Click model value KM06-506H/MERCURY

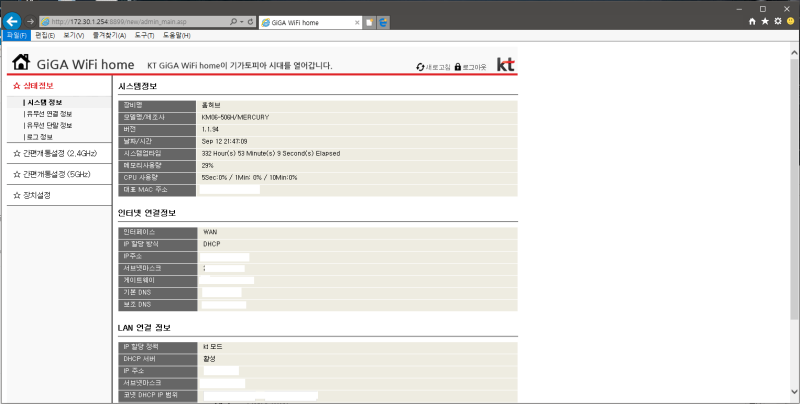pyautogui.click(x=235, y=117)
